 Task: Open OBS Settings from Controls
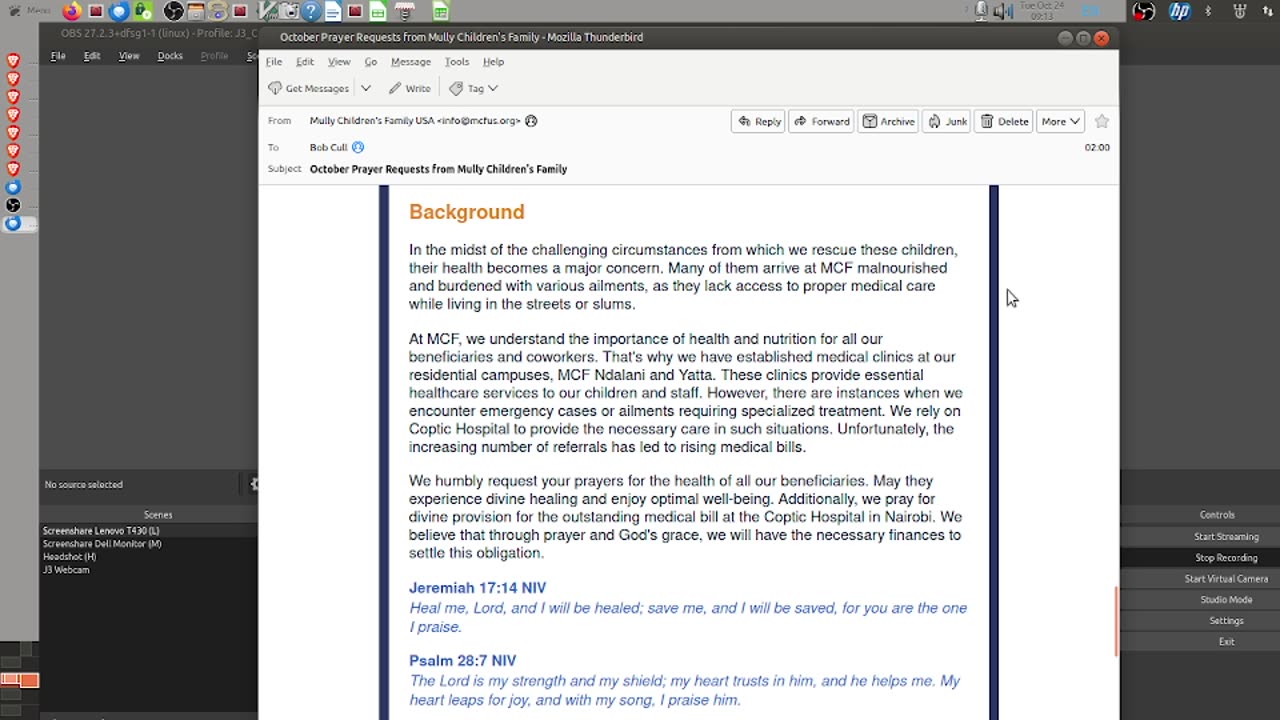[1226, 621]
